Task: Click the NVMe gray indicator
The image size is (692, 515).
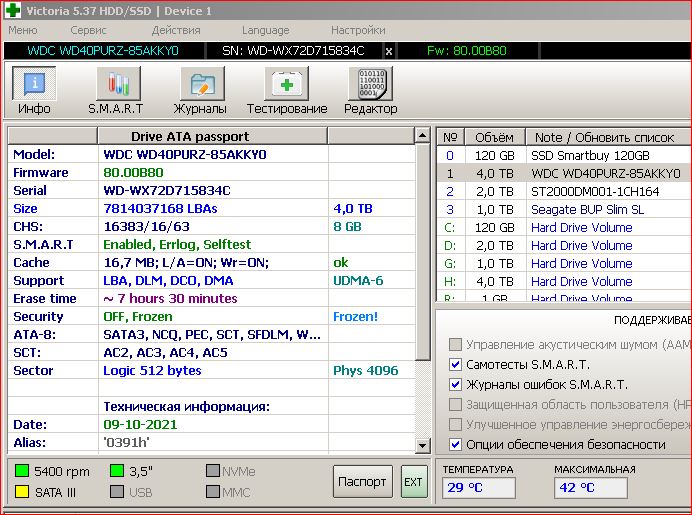Action: pyautogui.click(x=213, y=470)
